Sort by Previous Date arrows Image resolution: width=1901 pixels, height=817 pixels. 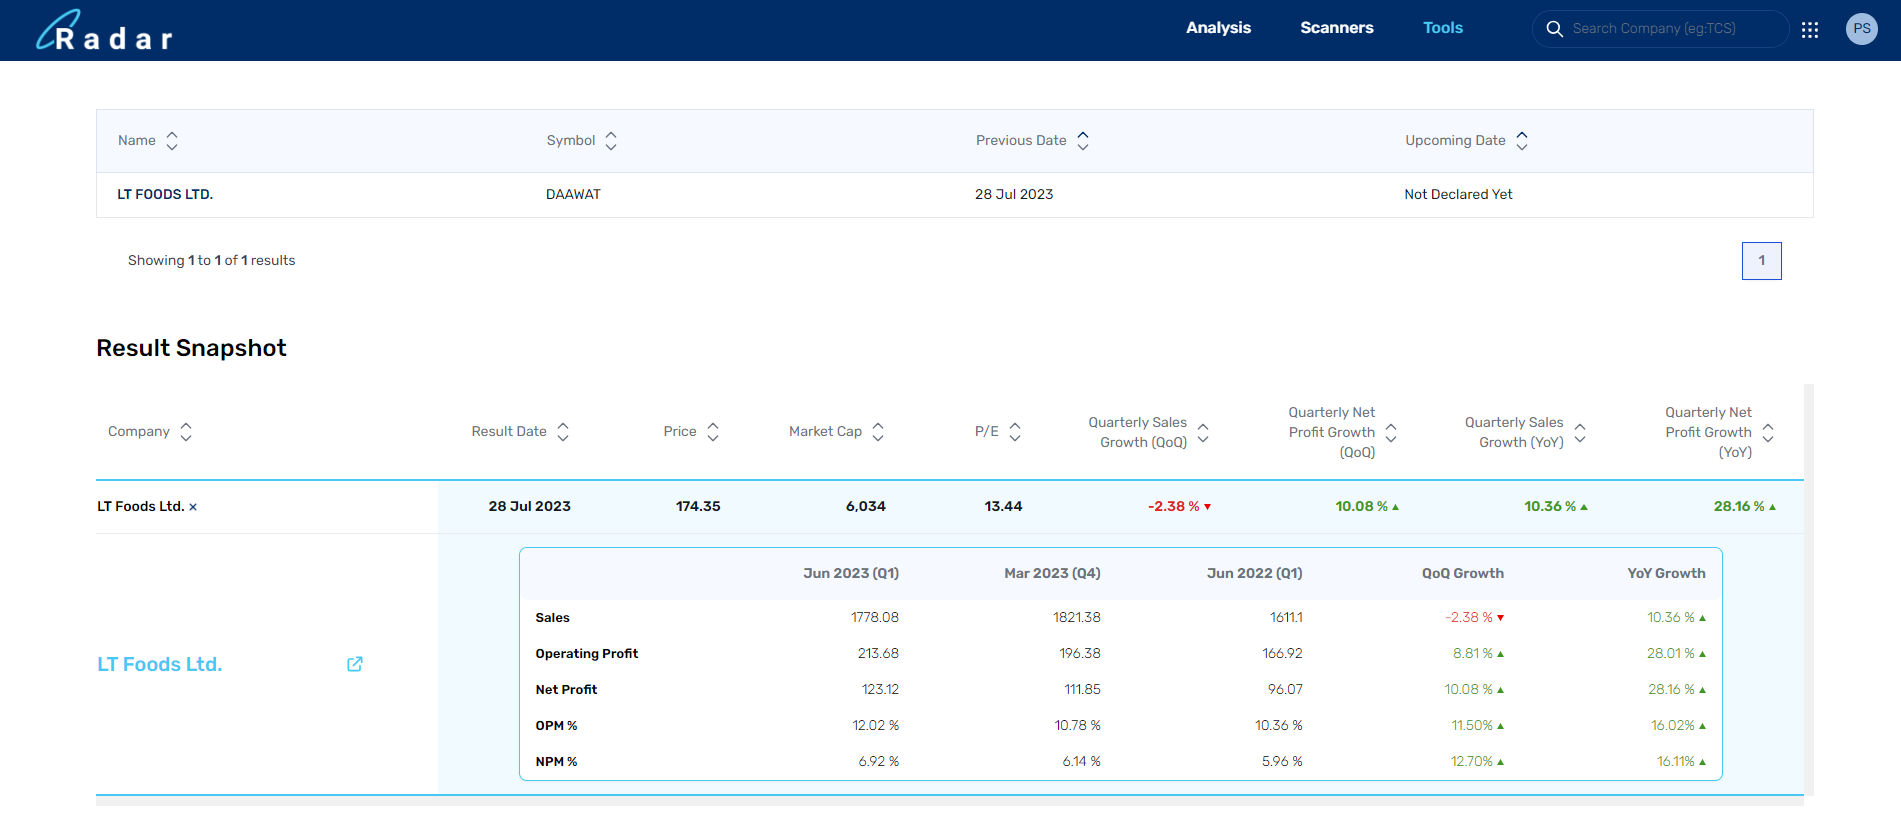click(x=1083, y=141)
